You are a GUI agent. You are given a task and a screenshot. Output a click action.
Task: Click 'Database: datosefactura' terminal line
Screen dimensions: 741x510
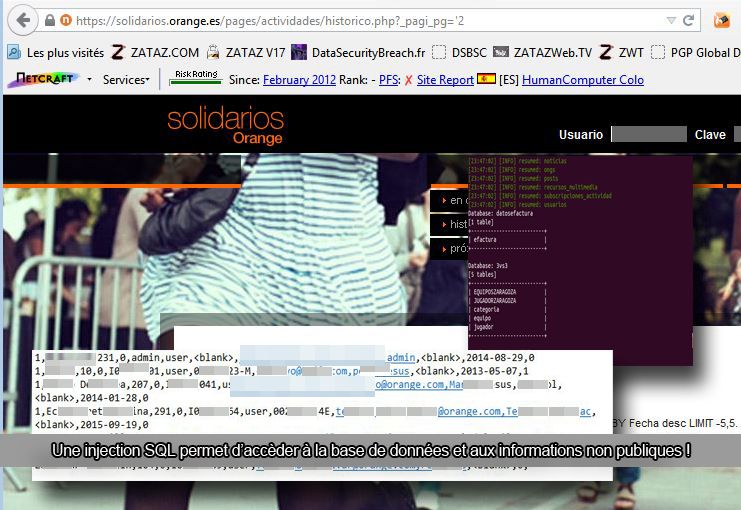tap(500, 214)
